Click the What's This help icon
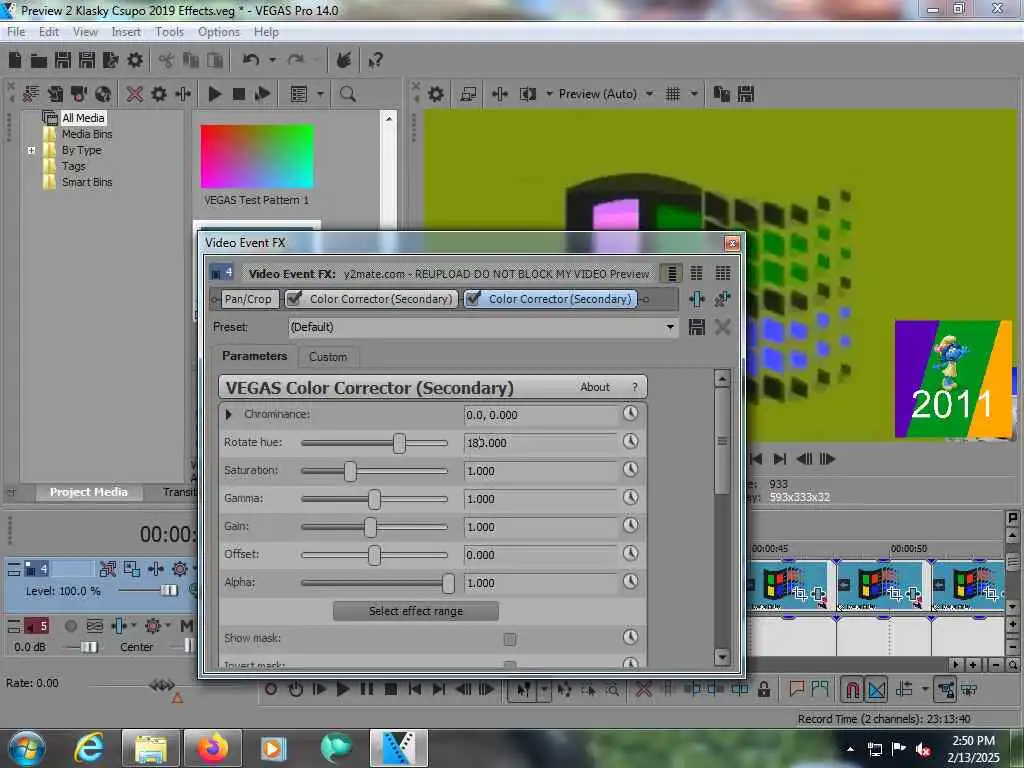The image size is (1024, 768). point(375,61)
